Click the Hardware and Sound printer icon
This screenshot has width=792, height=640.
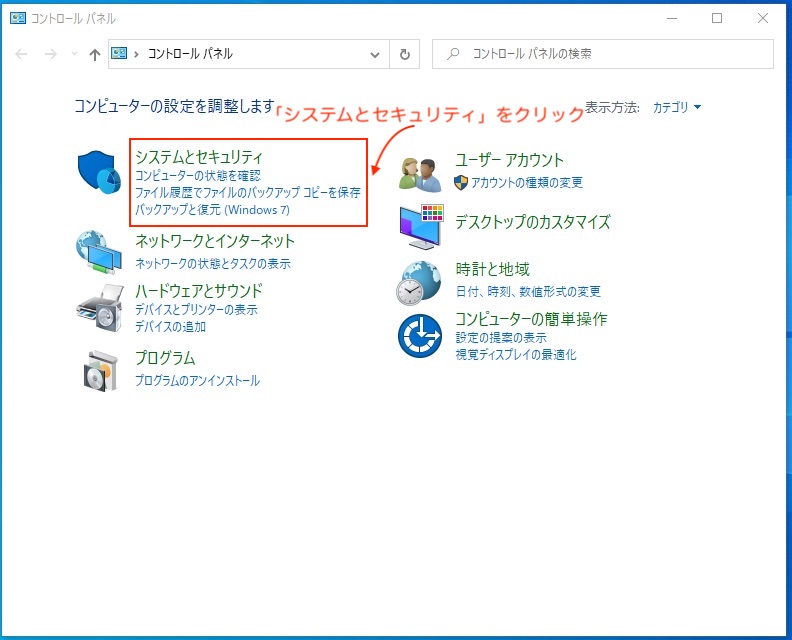pyautogui.click(x=101, y=308)
